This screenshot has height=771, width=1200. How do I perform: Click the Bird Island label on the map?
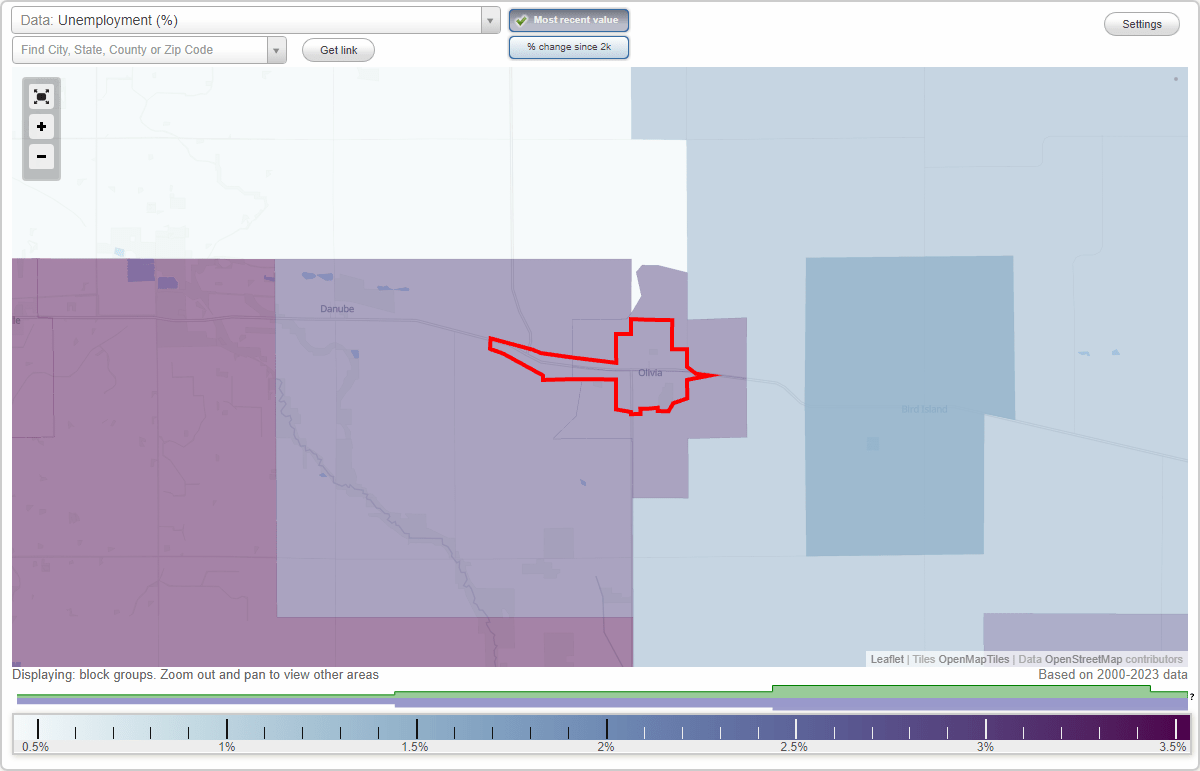click(x=924, y=409)
